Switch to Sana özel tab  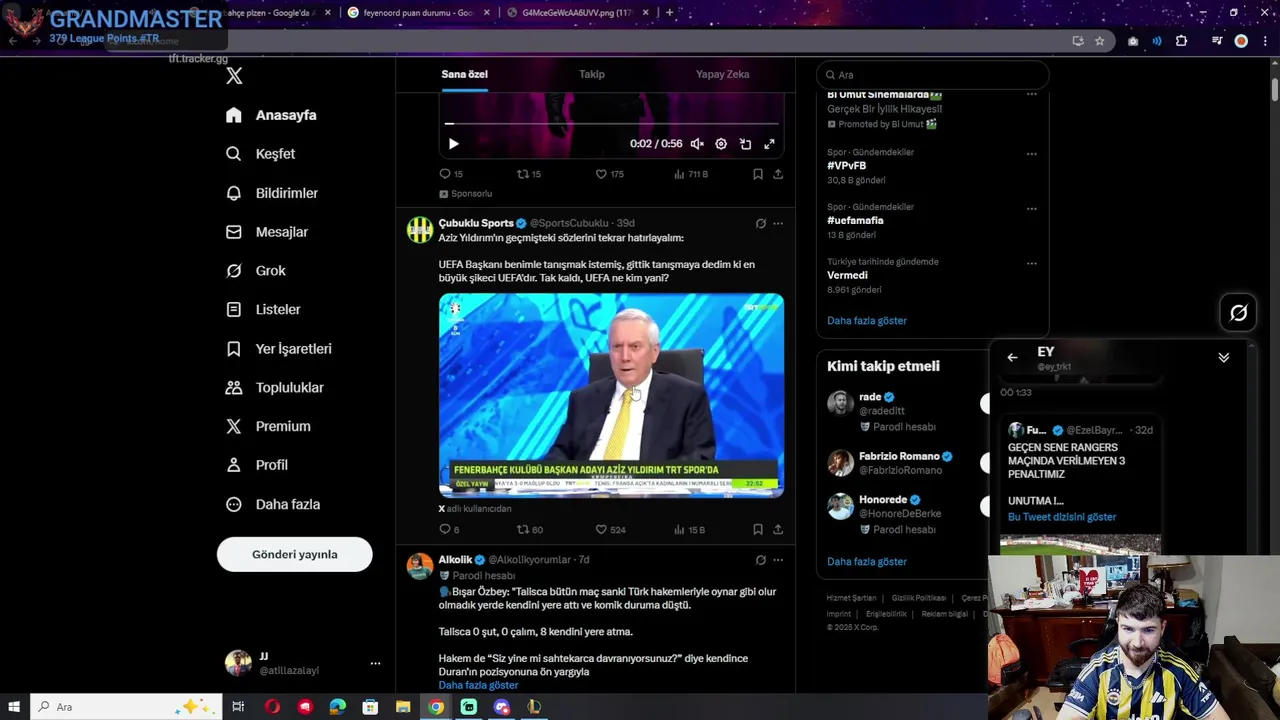[465, 74]
